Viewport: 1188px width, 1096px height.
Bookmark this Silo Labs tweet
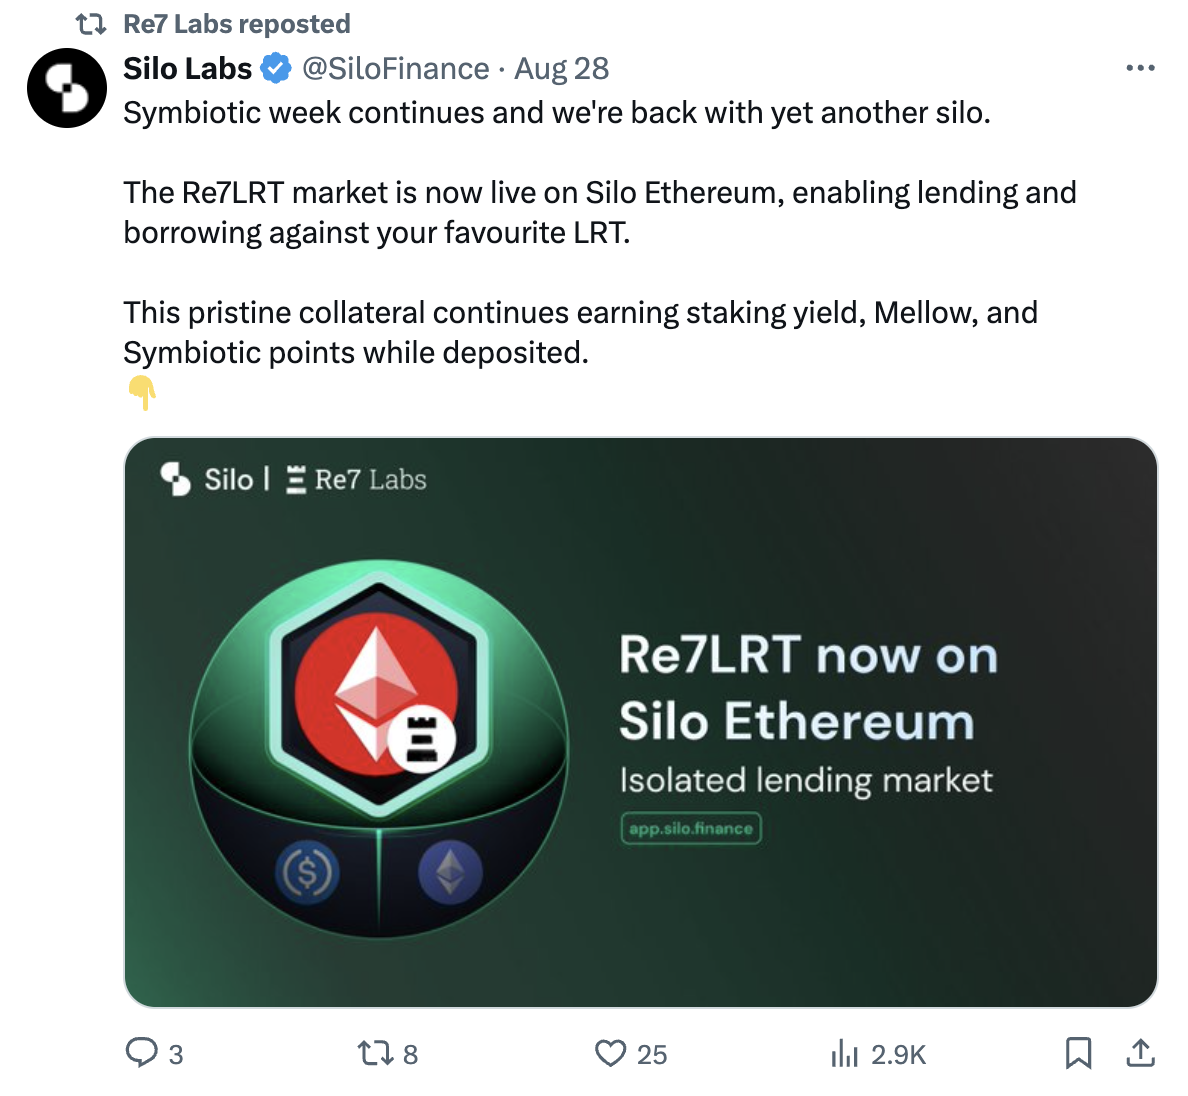tap(1078, 1052)
